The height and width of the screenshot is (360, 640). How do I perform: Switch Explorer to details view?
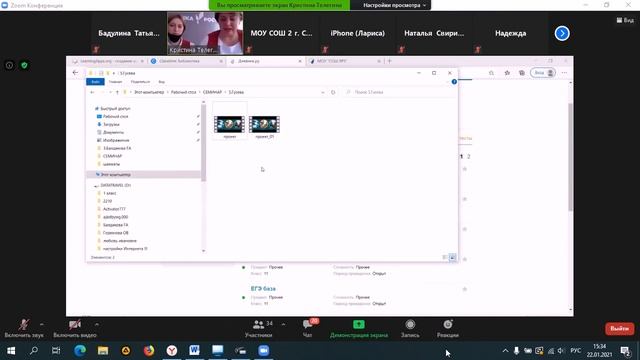(444, 257)
